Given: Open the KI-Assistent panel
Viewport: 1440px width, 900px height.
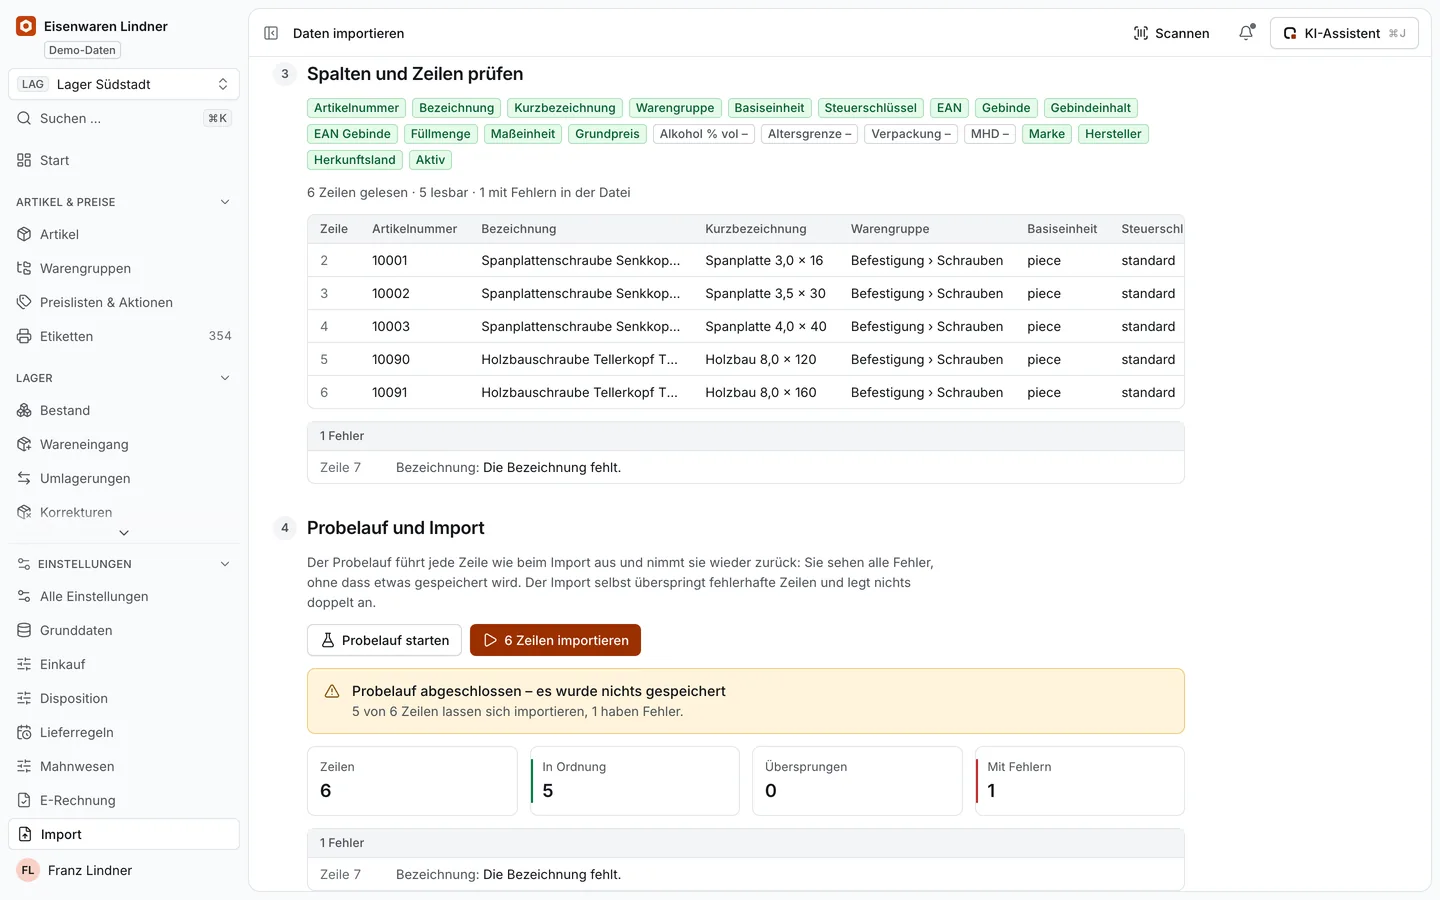Looking at the screenshot, I should coord(1344,33).
